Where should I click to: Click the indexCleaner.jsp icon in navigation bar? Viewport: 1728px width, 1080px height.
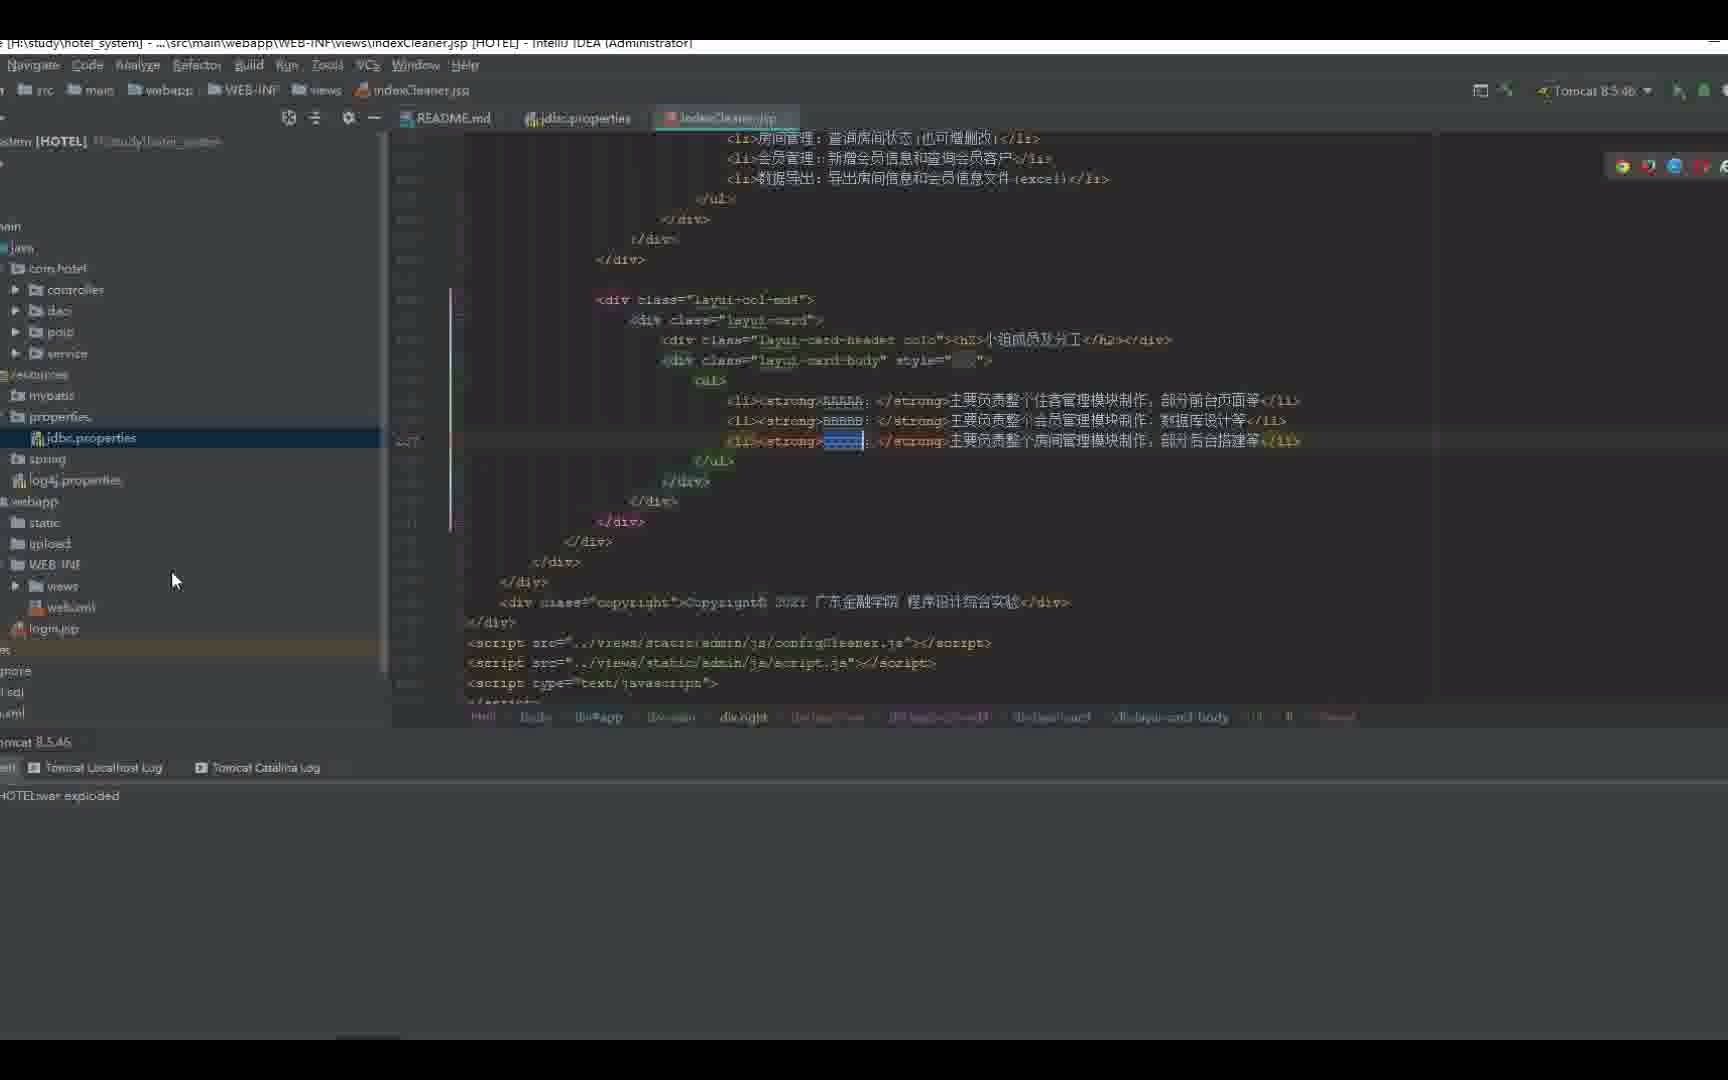coord(363,90)
